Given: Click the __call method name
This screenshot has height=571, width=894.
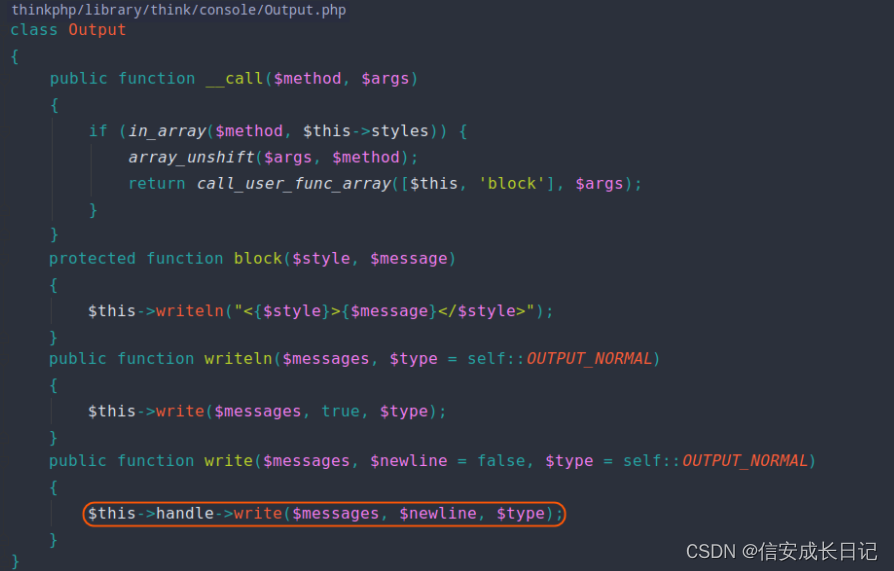Looking at the screenshot, I should 234,78.
